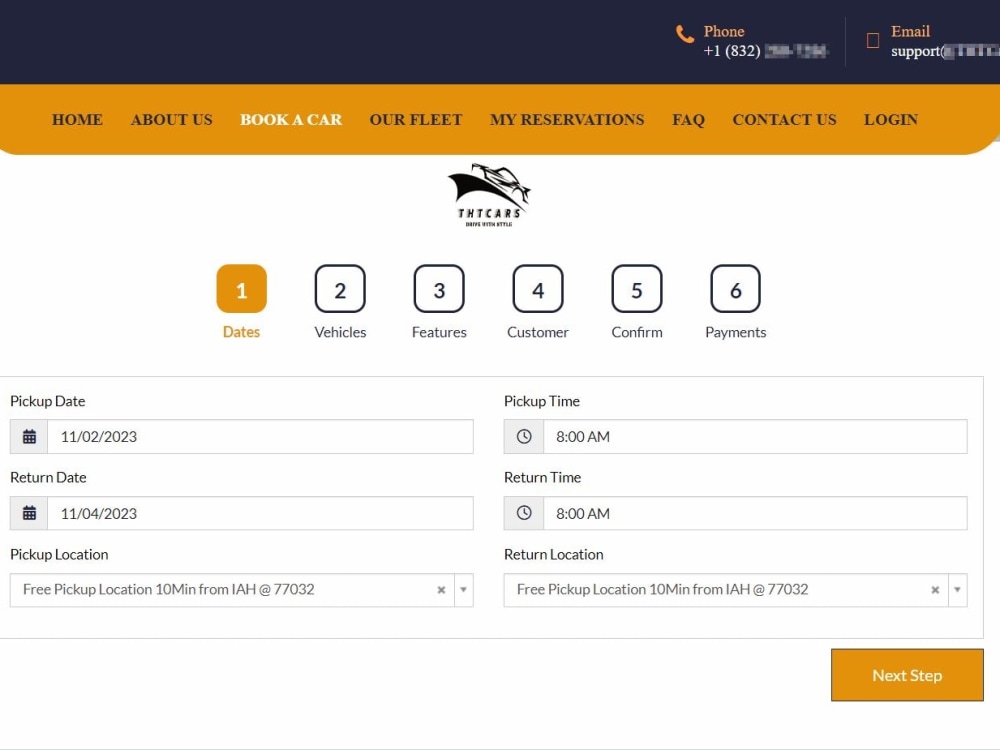1000x750 pixels.
Task: Click the support email address
Action: tap(945, 51)
